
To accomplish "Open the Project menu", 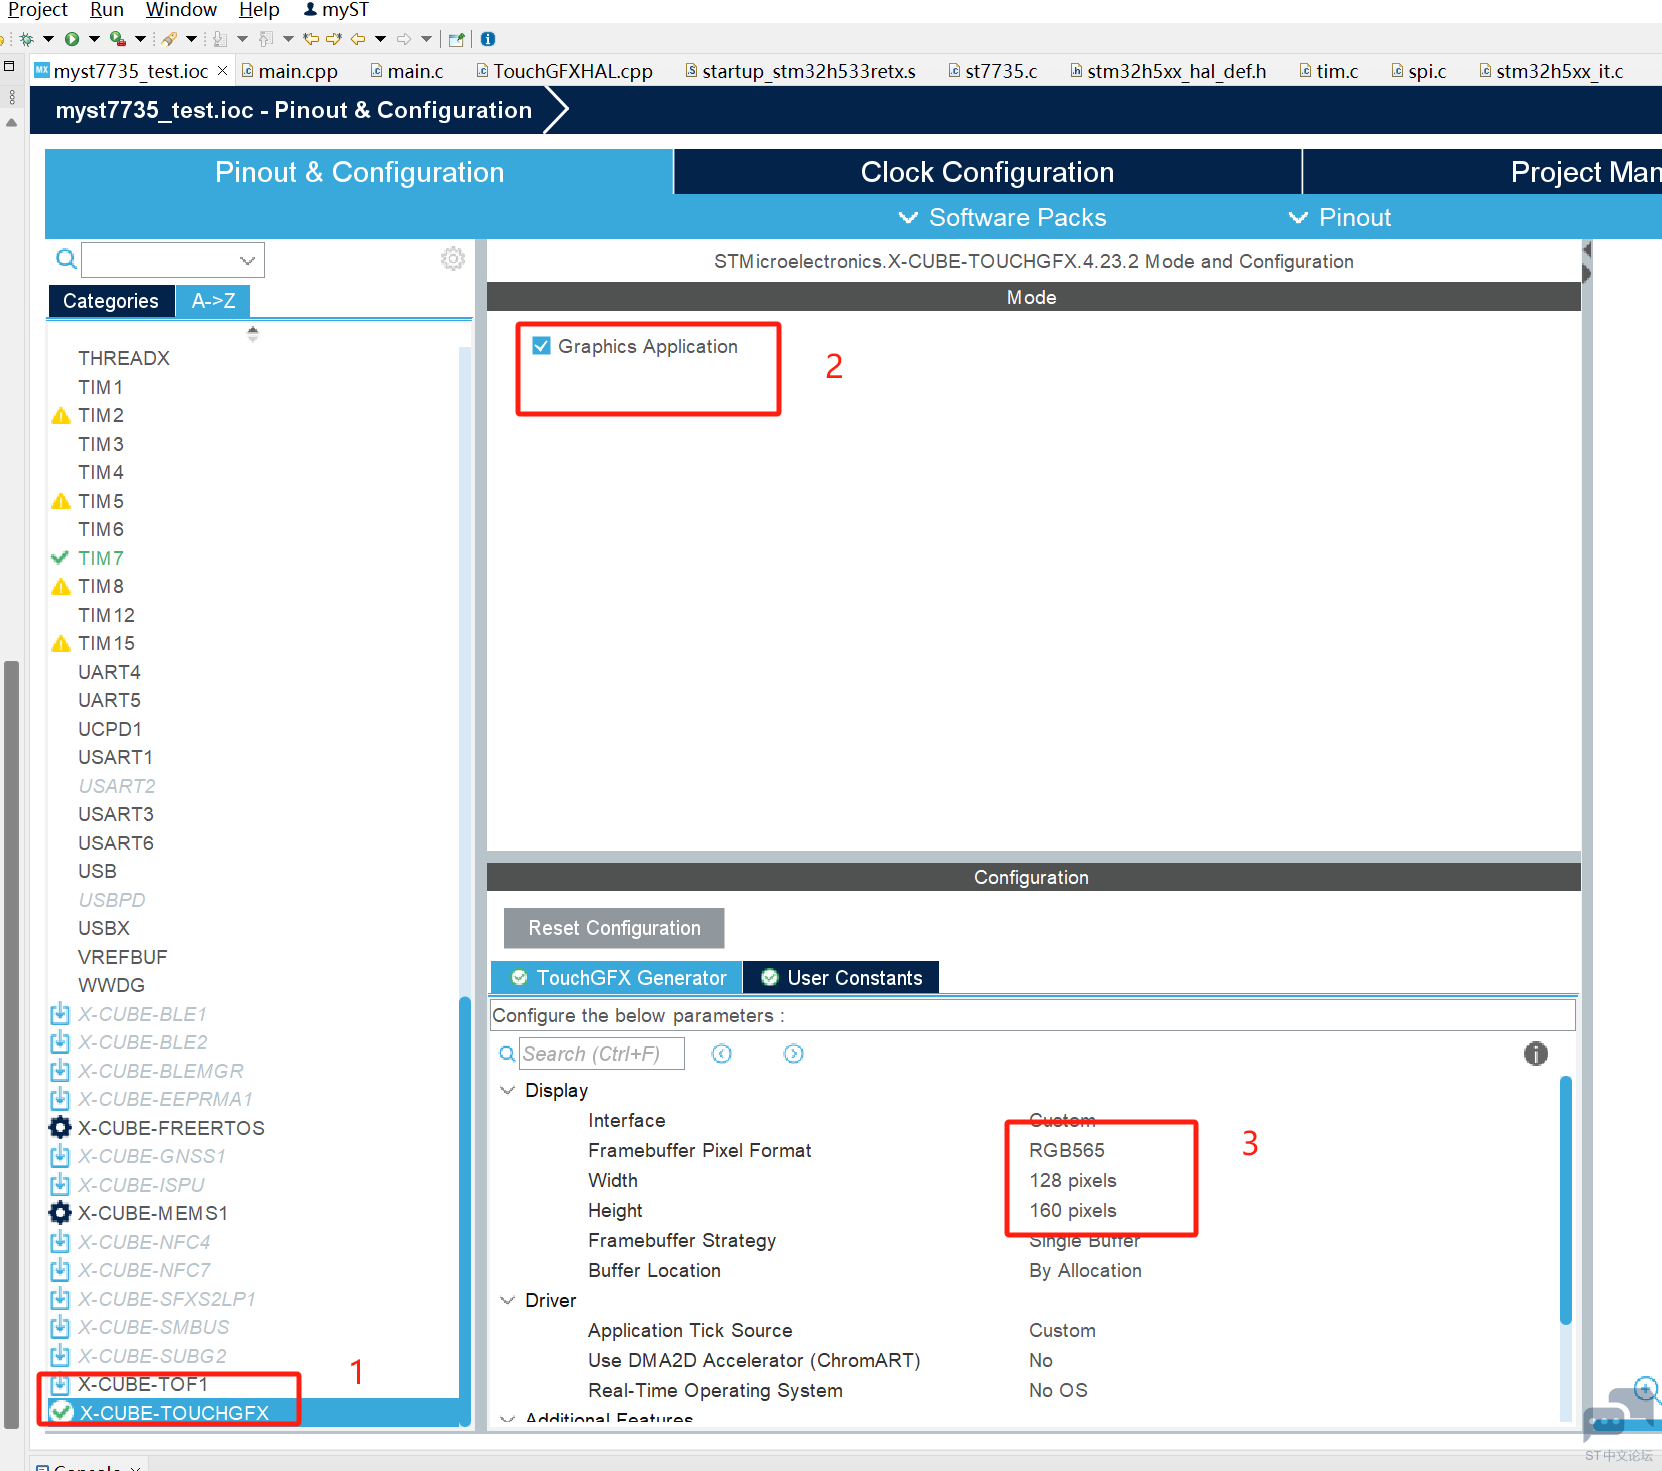I will pyautogui.click(x=38, y=10).
